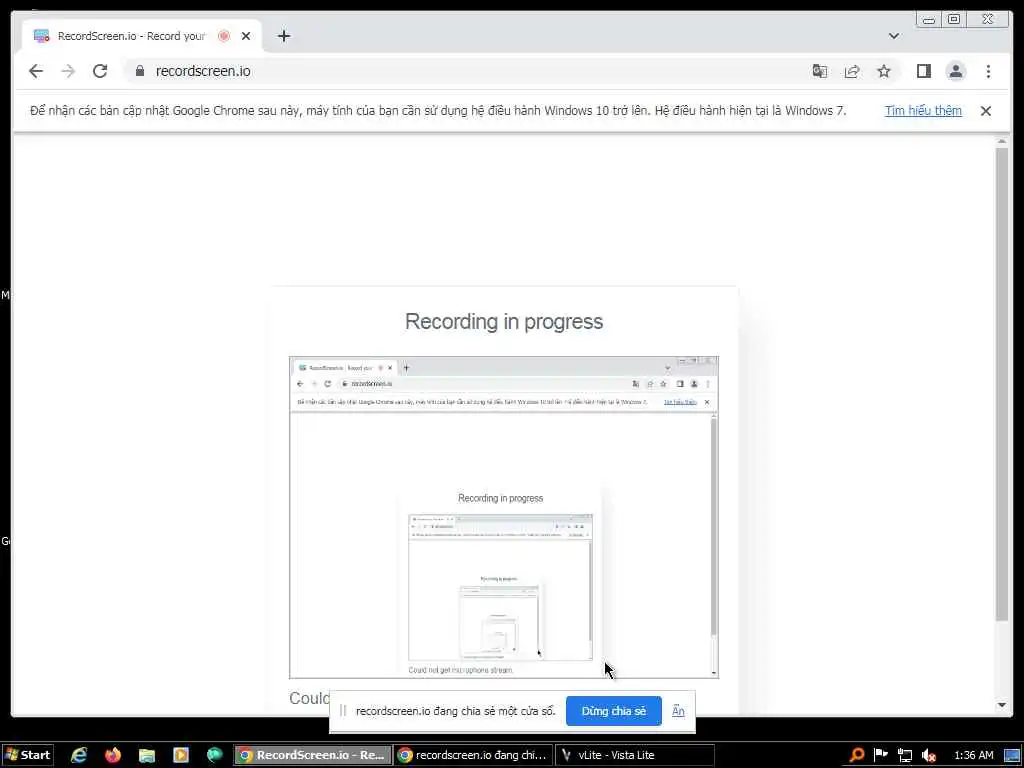
Task: Open a new tab with plus button
Action: (x=283, y=36)
